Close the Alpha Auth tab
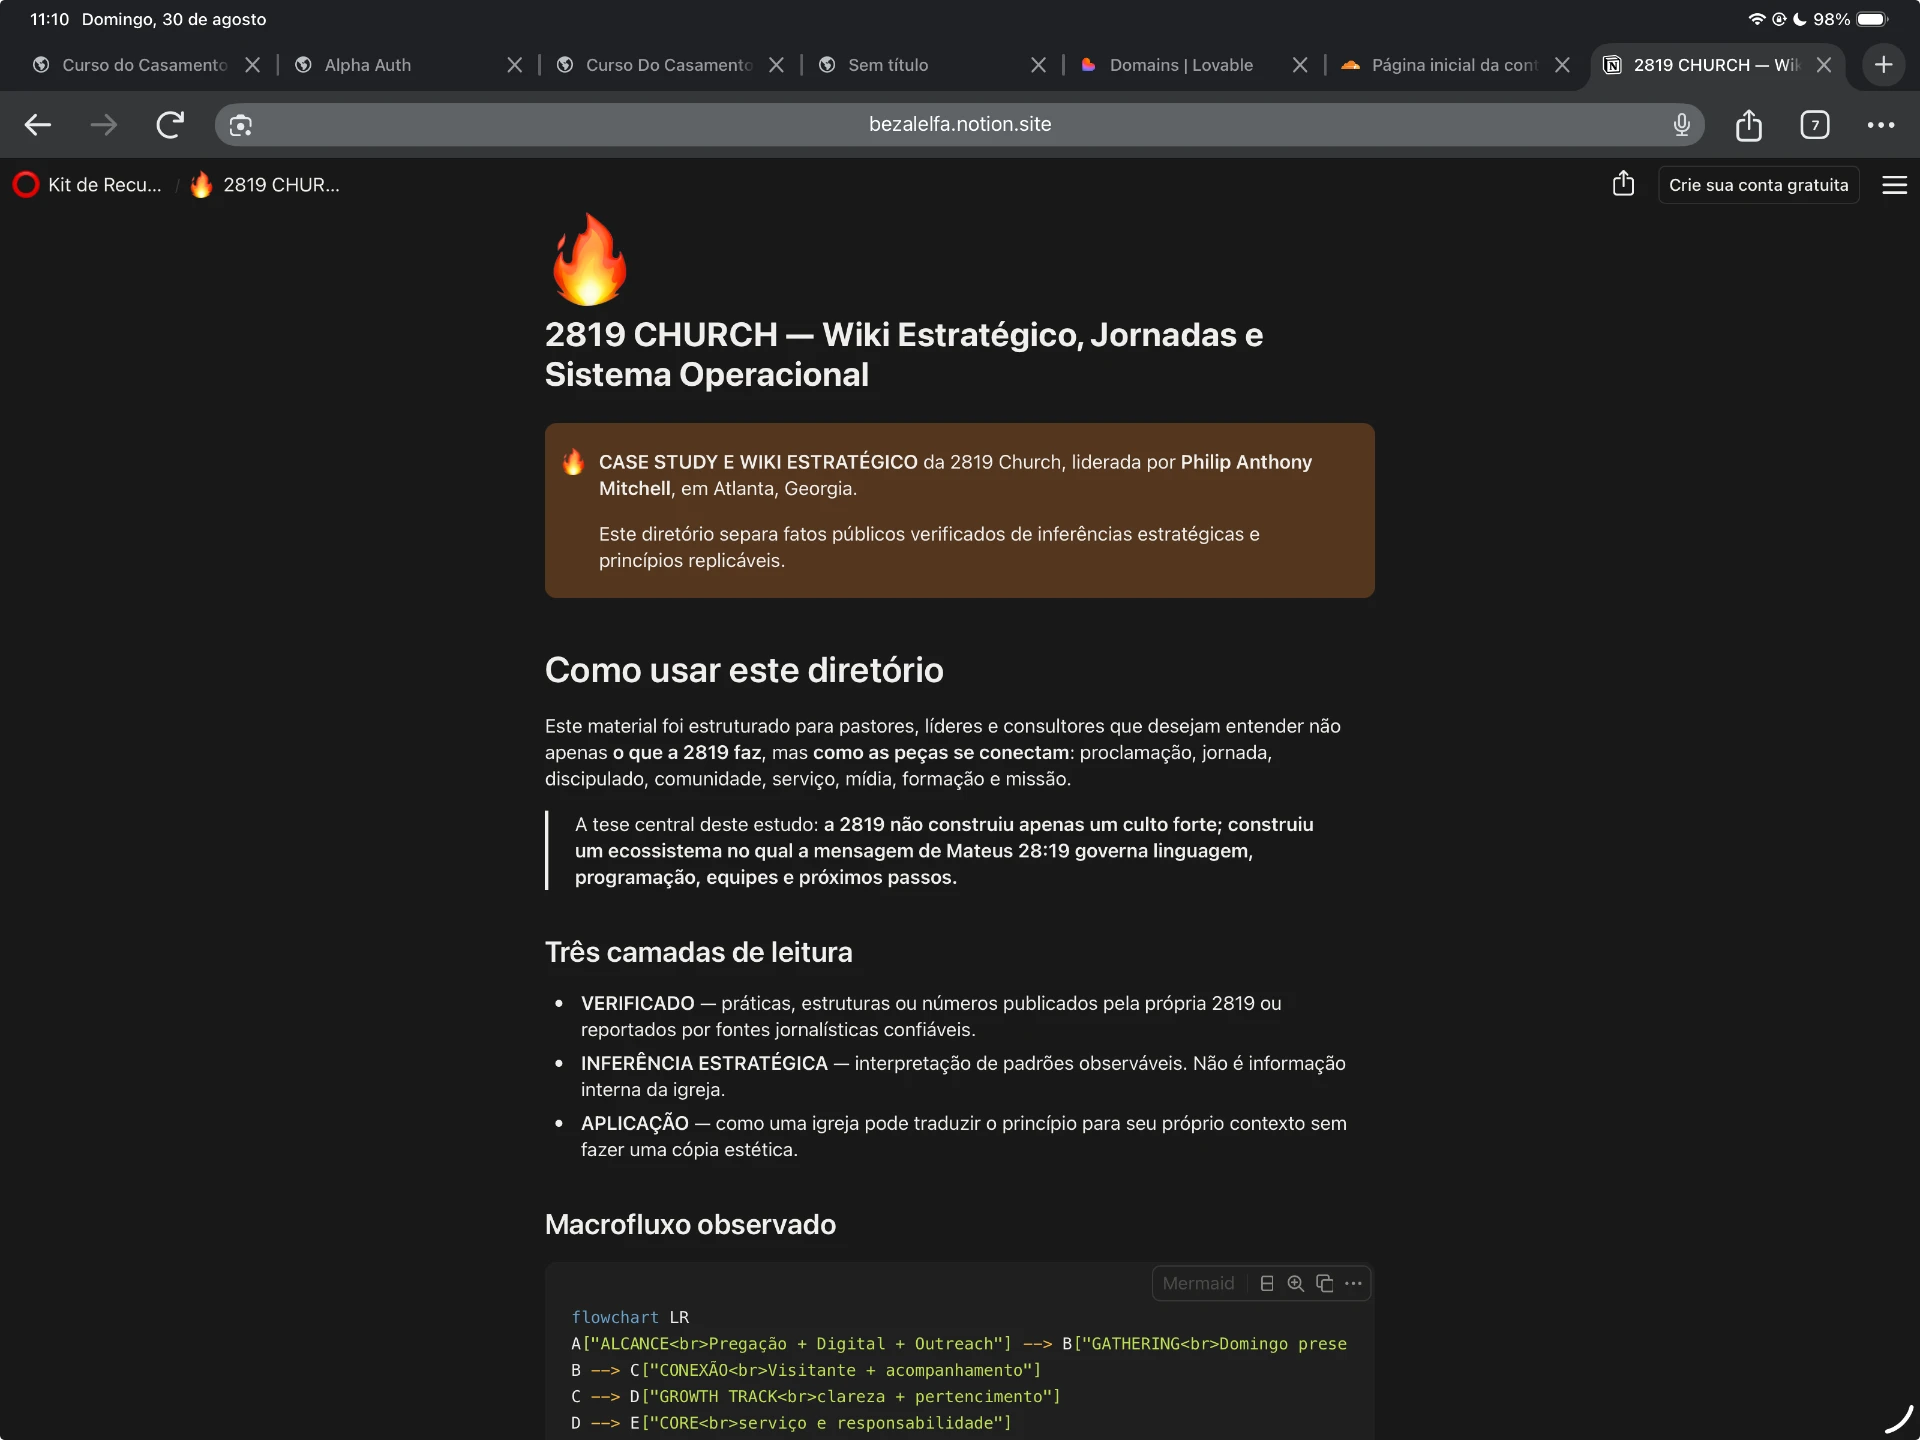This screenshot has height=1440, width=1920. [514, 65]
